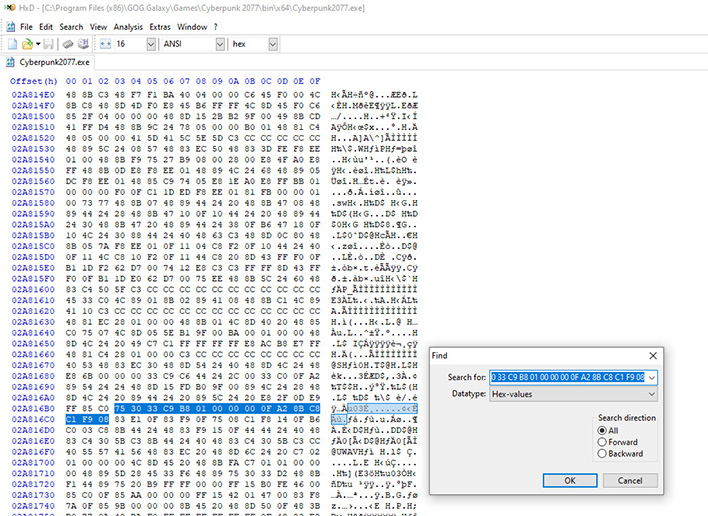708x516 pixels.
Task: Open the Analysis menu
Action: tap(128, 27)
